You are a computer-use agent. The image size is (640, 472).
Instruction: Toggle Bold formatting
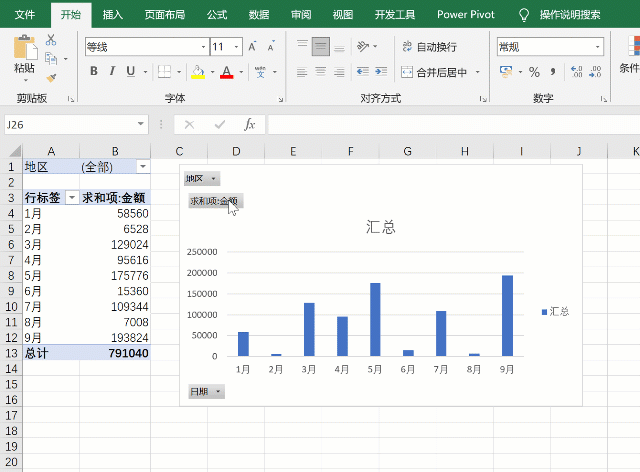pos(94,71)
